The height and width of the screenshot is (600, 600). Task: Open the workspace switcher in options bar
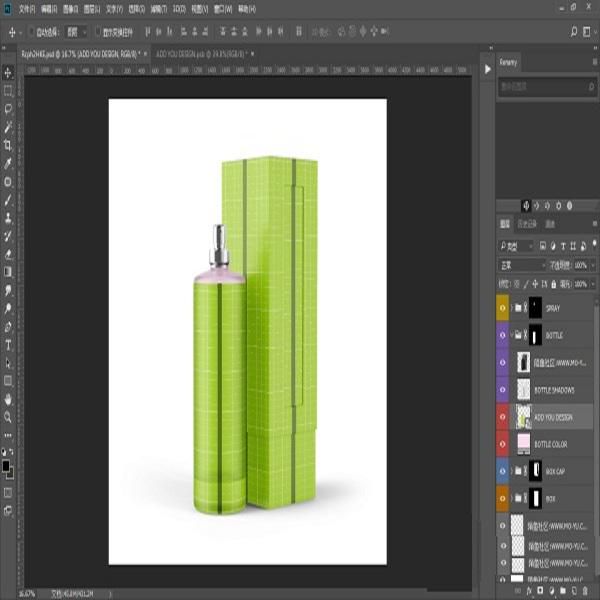pos(587,31)
